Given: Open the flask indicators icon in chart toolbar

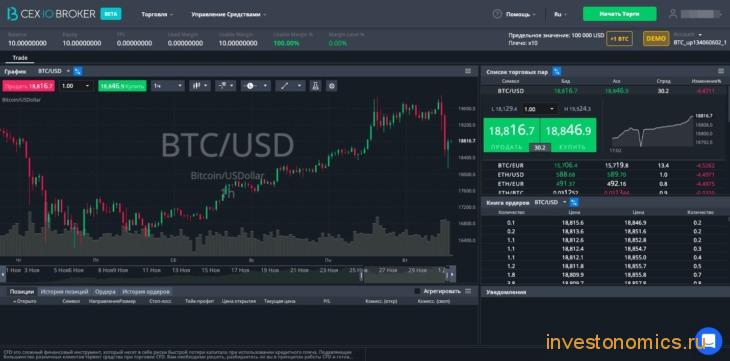Looking at the screenshot, I should pyautogui.click(x=315, y=86).
